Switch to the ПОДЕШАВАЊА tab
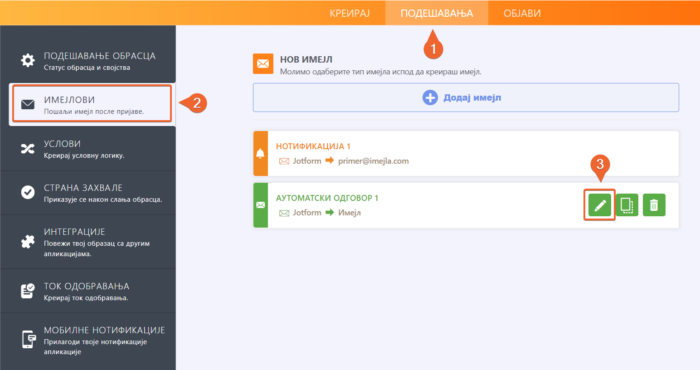700x370 pixels. pyautogui.click(x=437, y=13)
